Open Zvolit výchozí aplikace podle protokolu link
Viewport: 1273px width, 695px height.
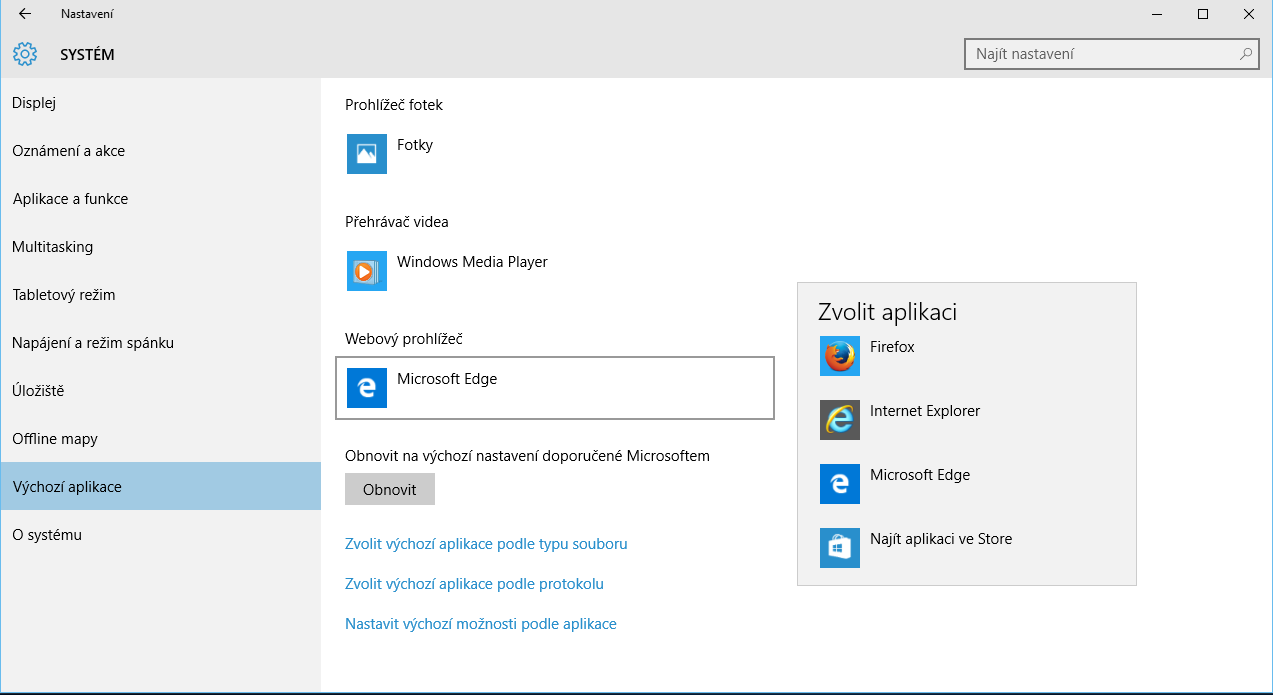click(x=474, y=584)
